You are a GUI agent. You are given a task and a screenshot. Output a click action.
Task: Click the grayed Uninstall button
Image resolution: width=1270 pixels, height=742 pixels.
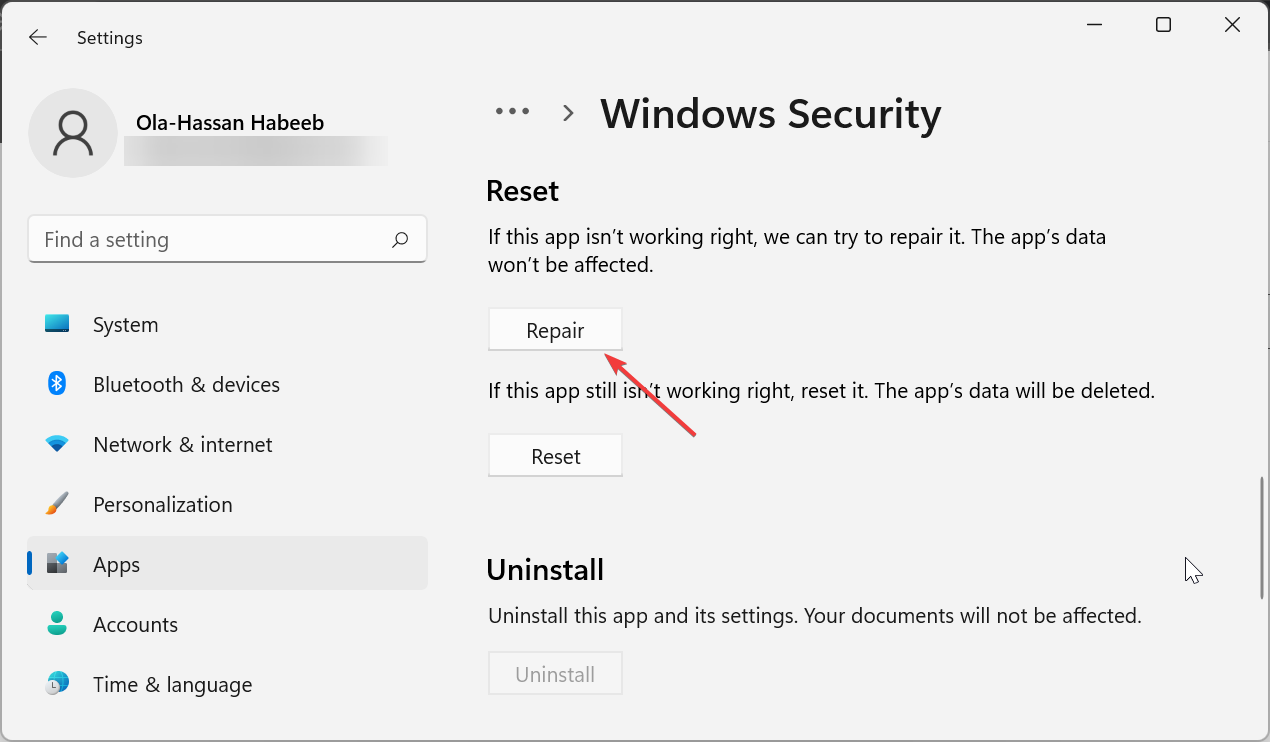coord(555,674)
